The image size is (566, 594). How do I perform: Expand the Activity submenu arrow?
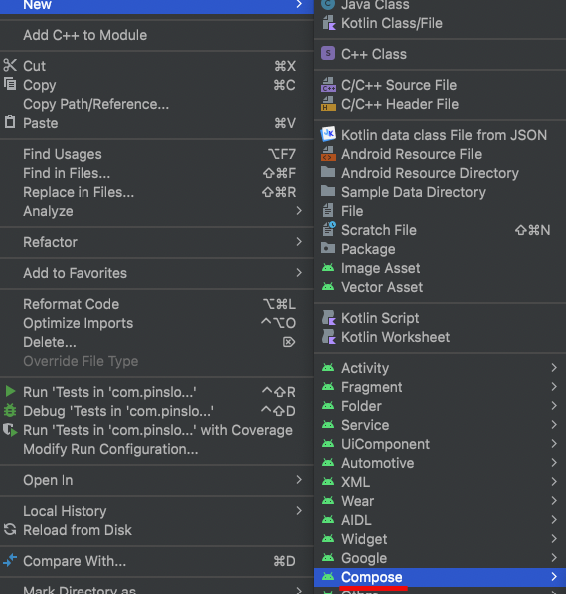click(554, 367)
